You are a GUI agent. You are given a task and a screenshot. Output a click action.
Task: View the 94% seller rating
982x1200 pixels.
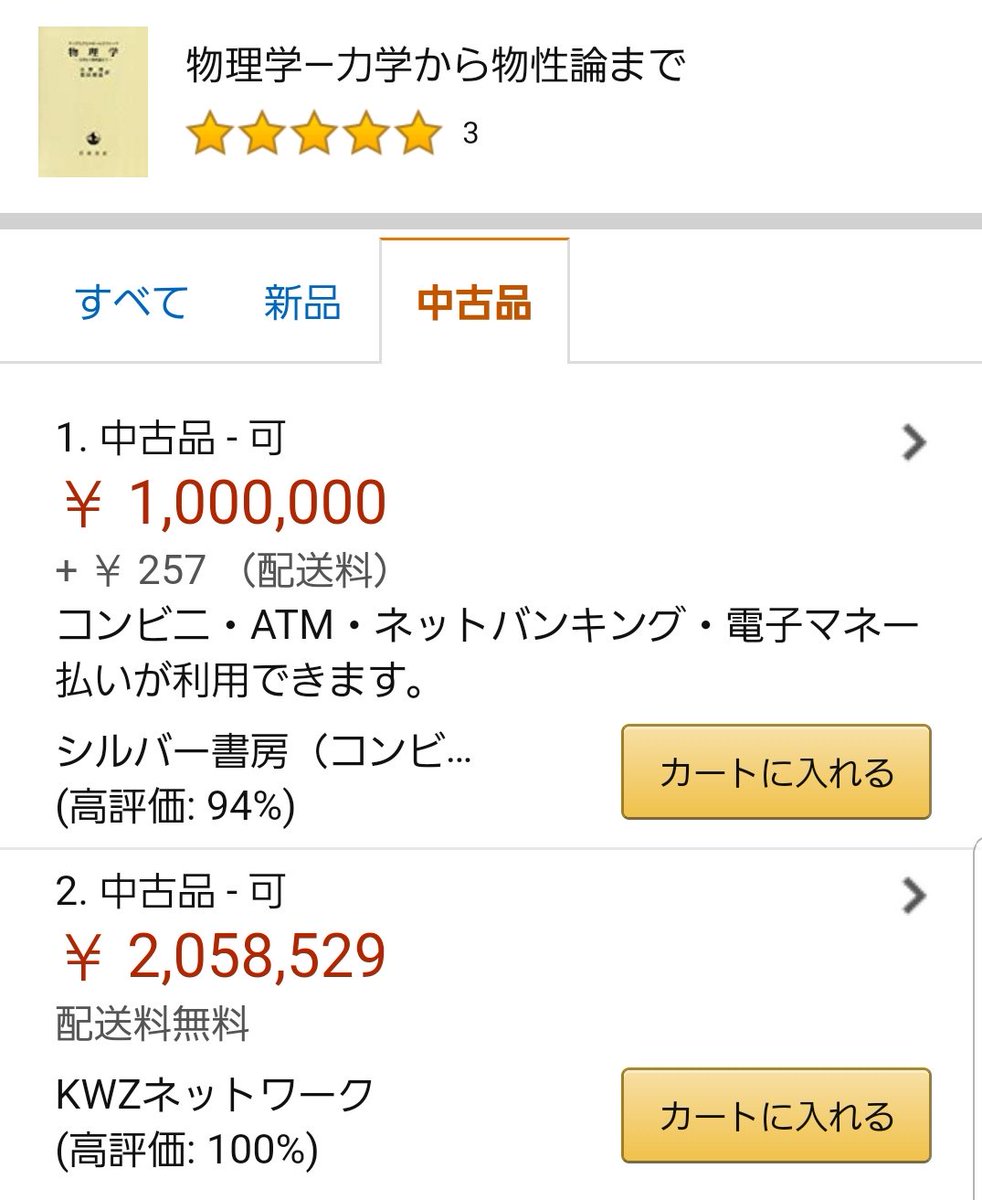(176, 806)
